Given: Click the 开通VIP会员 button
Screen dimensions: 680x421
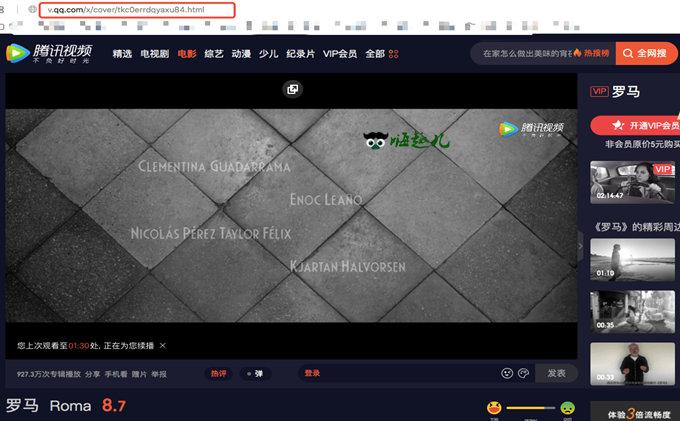Looking at the screenshot, I should point(635,125).
